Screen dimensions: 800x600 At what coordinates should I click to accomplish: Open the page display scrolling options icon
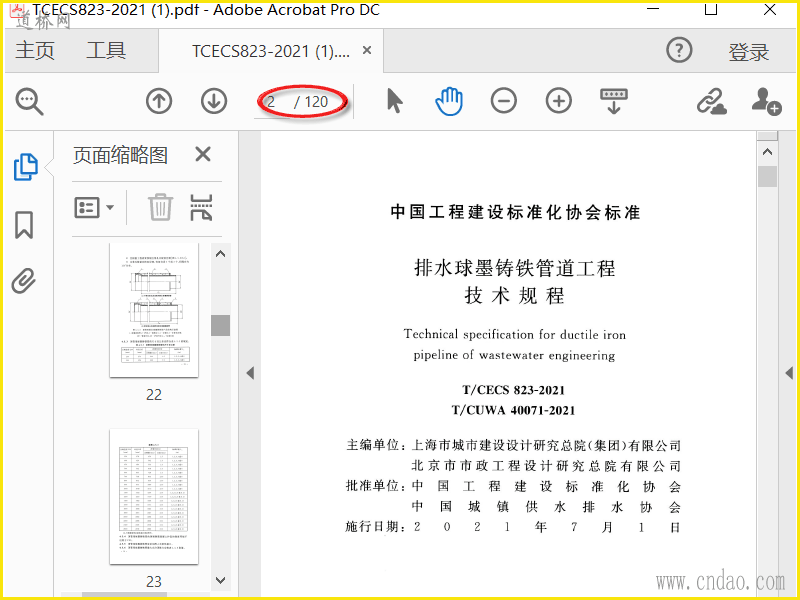click(x=614, y=101)
